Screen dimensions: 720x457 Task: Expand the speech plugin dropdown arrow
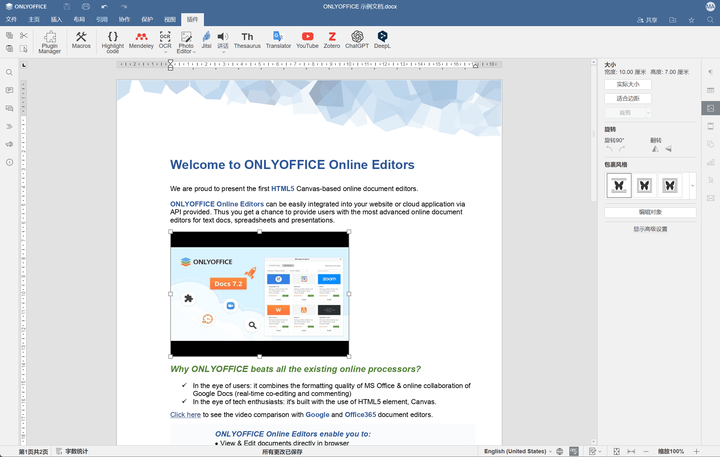pyautogui.click(x=223, y=52)
